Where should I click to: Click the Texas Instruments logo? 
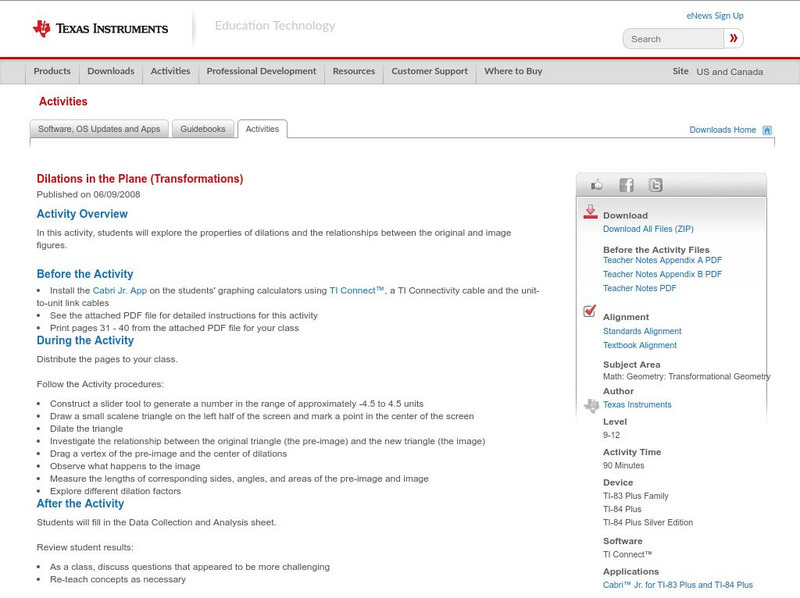coord(101,29)
